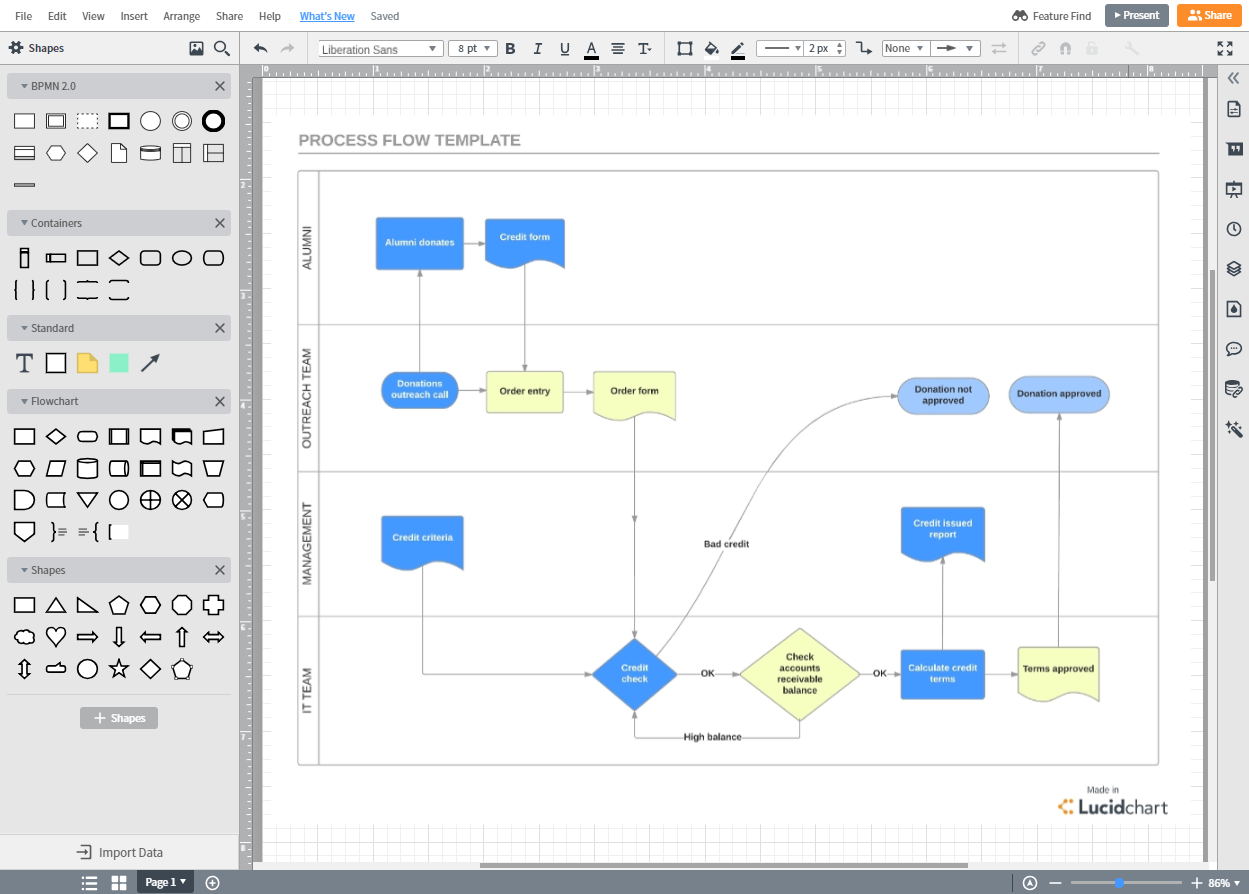Click Import Data
This screenshot has height=894, width=1249.
pos(120,852)
